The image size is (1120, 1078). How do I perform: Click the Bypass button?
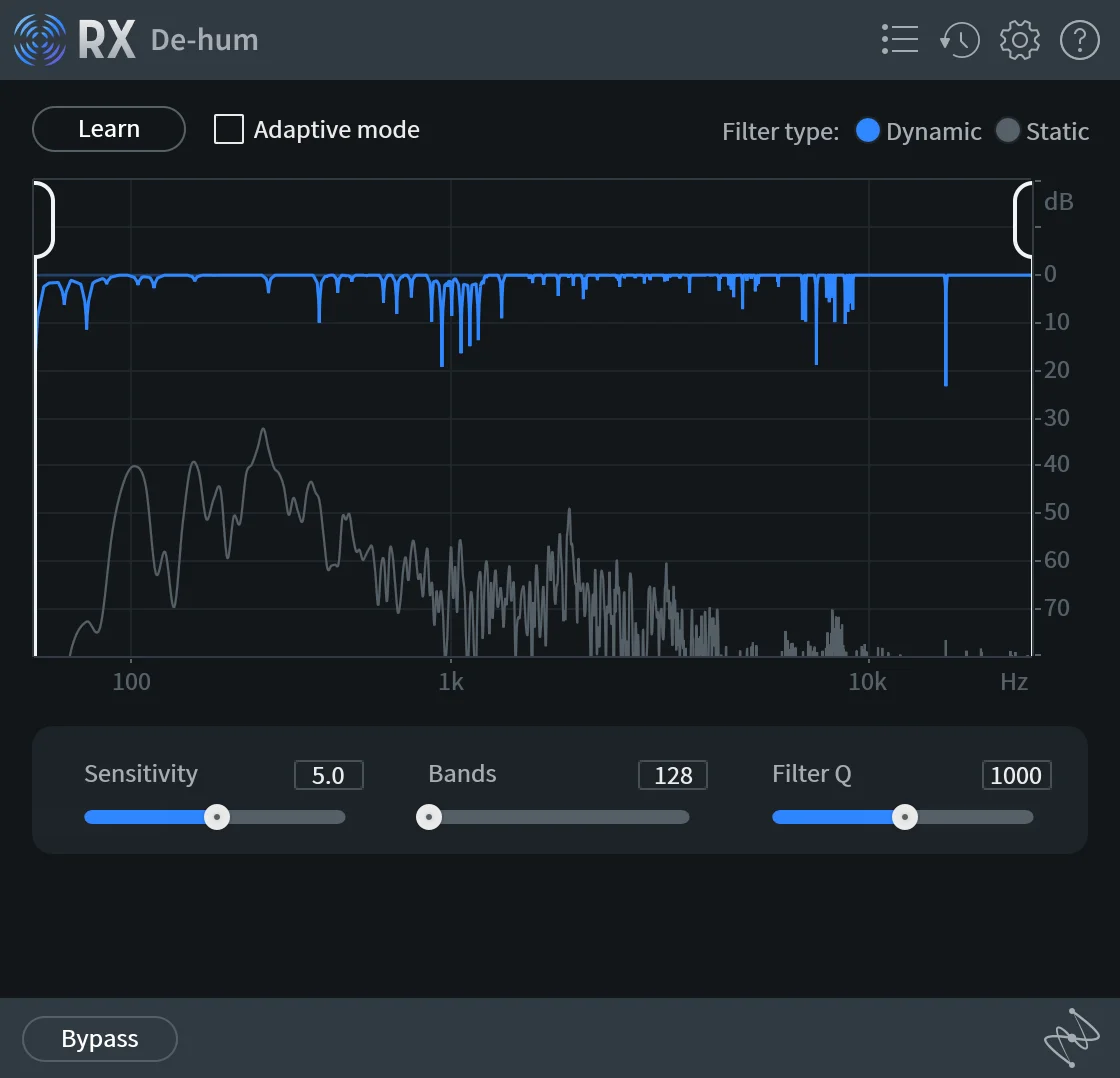pyautogui.click(x=100, y=1038)
